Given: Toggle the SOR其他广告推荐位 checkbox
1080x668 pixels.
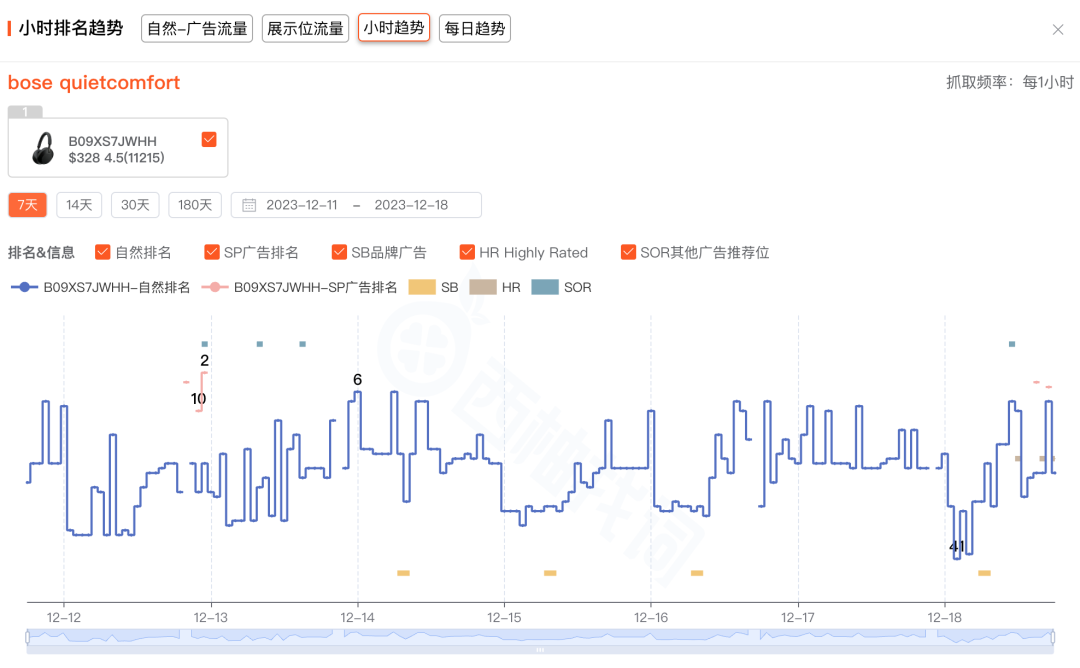Looking at the screenshot, I should [x=628, y=252].
